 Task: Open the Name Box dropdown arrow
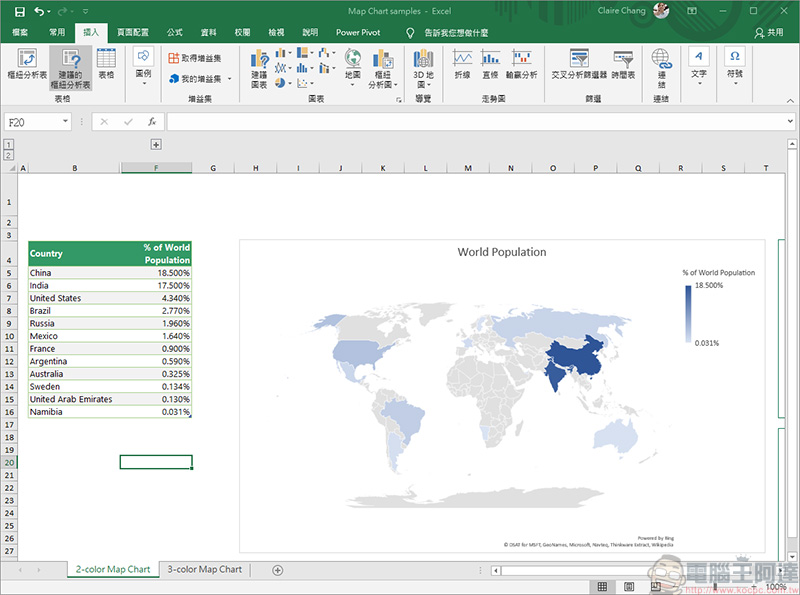[65, 121]
